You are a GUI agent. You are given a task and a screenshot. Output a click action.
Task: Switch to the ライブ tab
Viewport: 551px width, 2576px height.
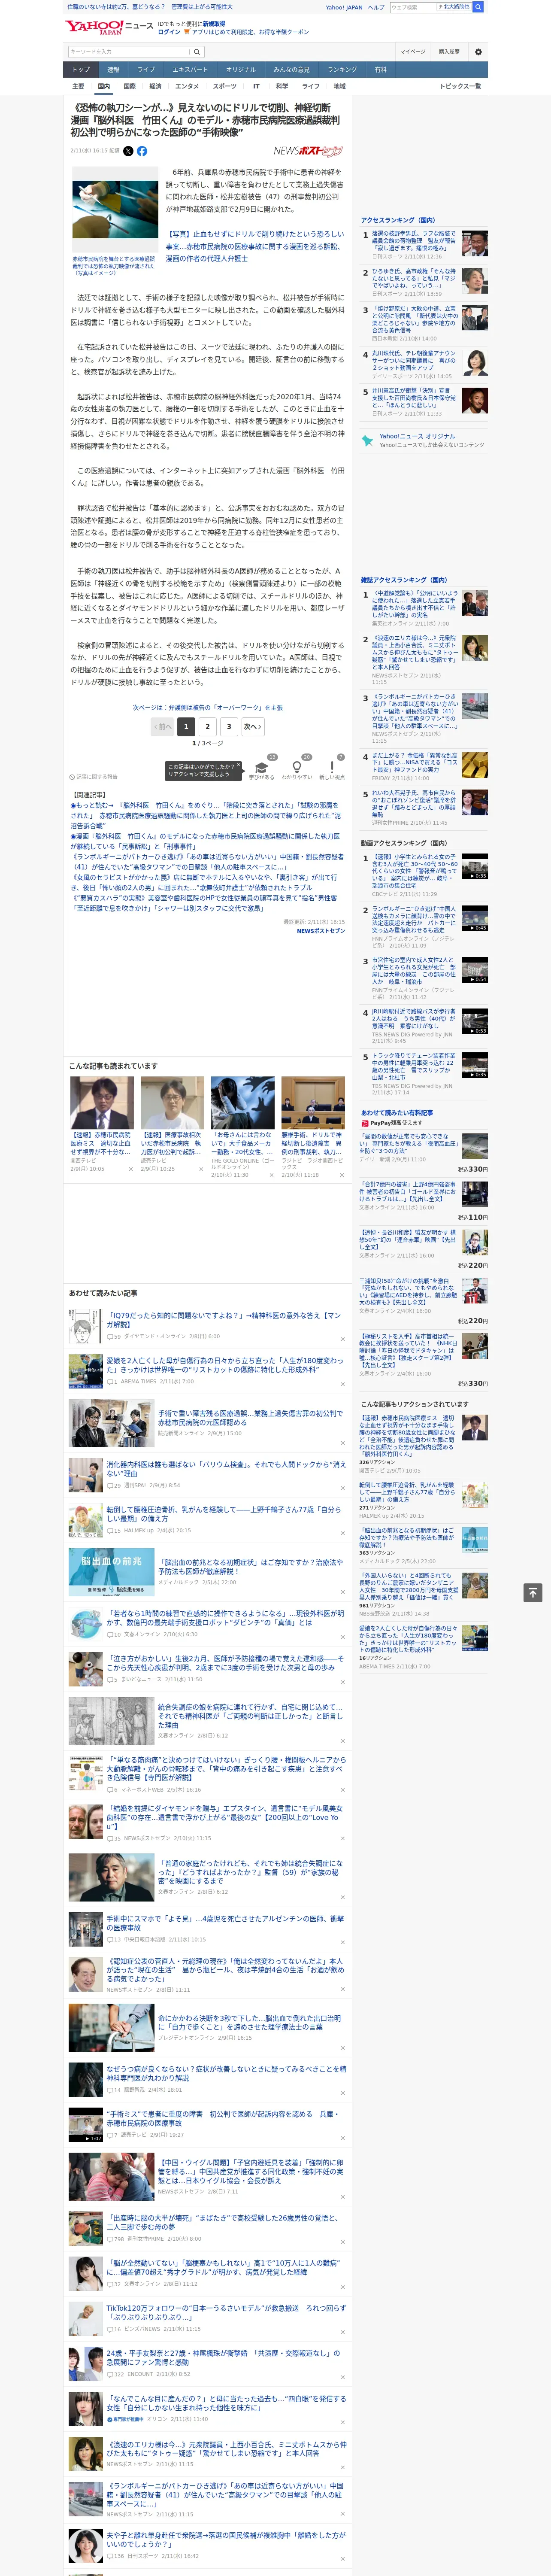(x=146, y=69)
